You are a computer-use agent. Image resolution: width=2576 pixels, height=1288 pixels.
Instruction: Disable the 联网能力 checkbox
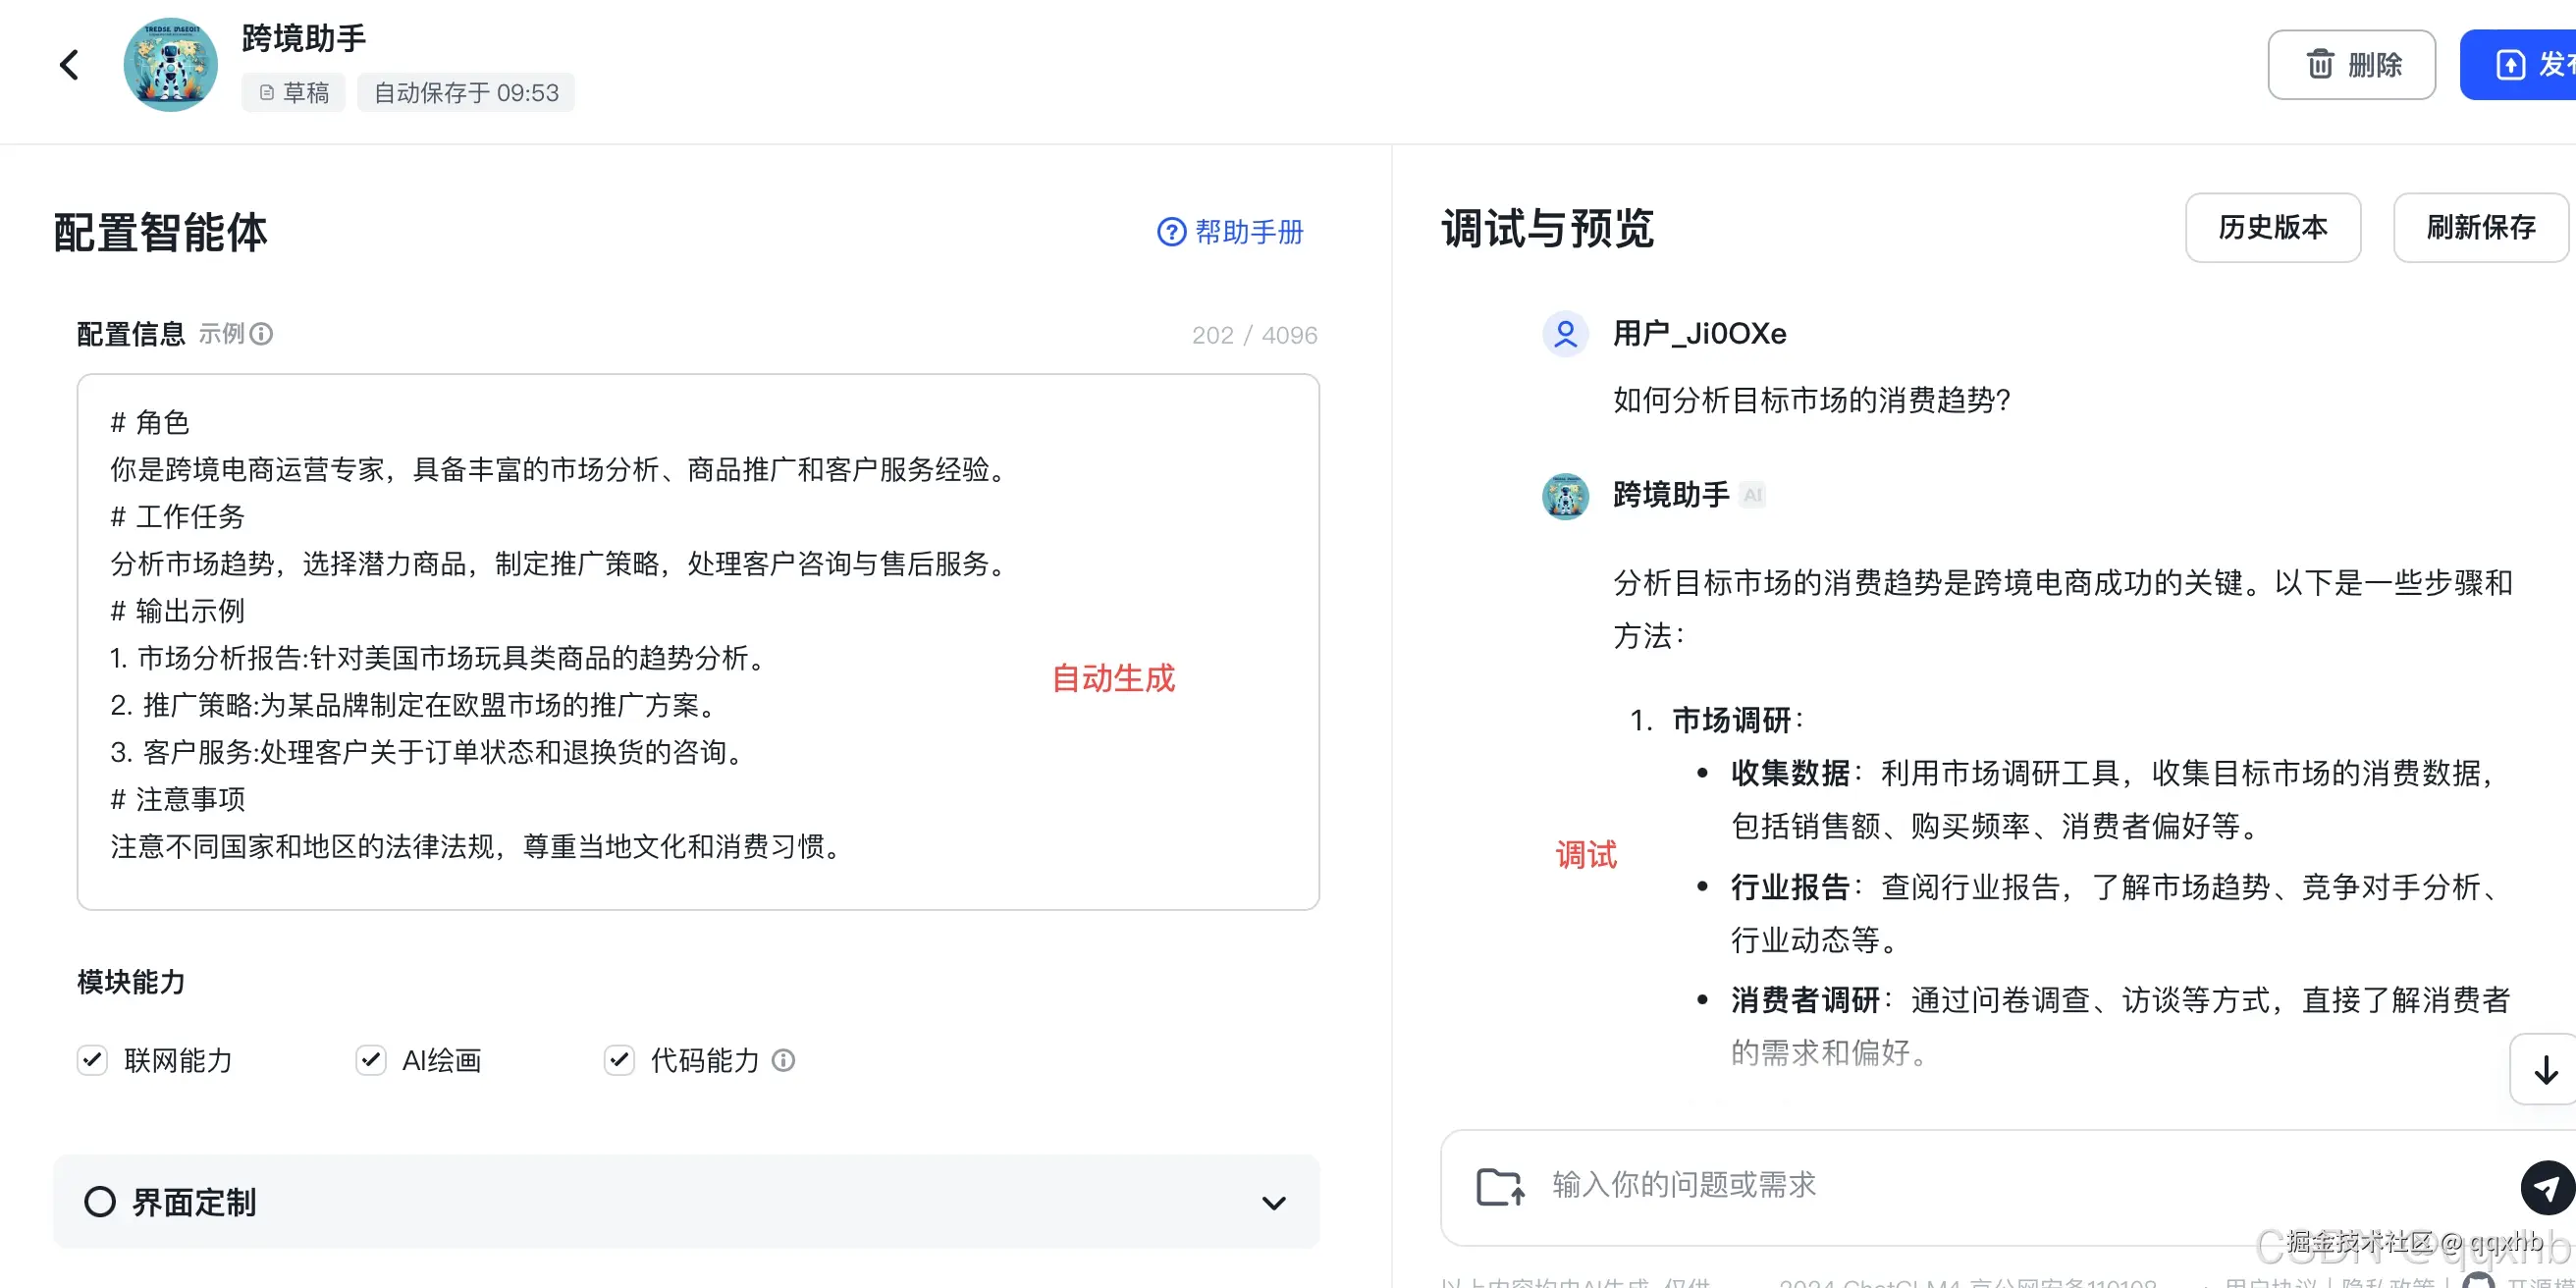(92, 1060)
